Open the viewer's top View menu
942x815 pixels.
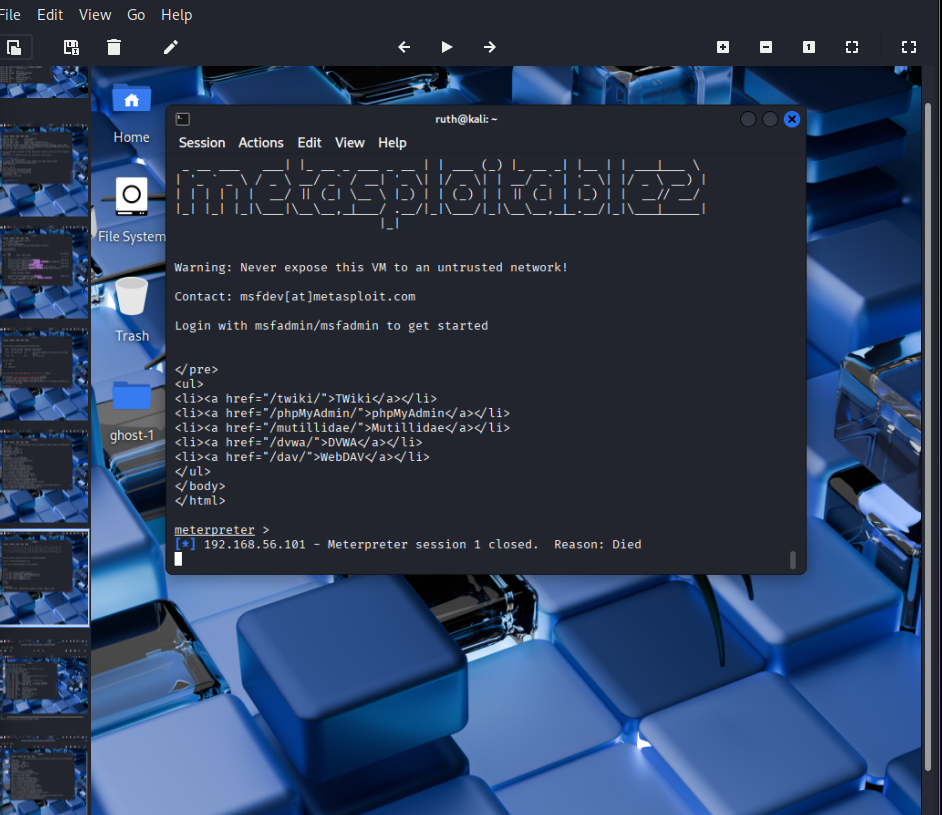[x=95, y=14]
